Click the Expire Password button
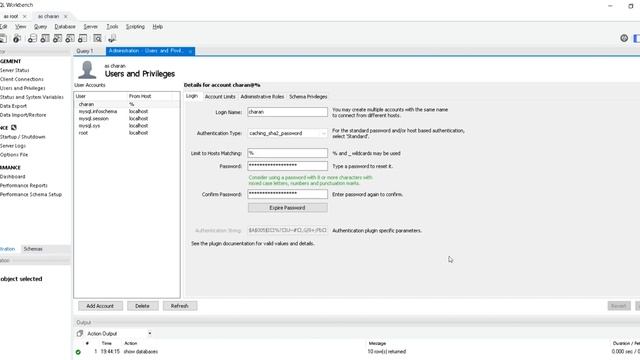 [287, 208]
